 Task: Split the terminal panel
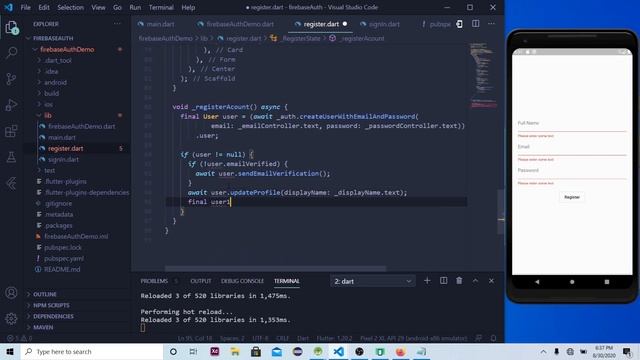pyautogui.click(x=443, y=281)
